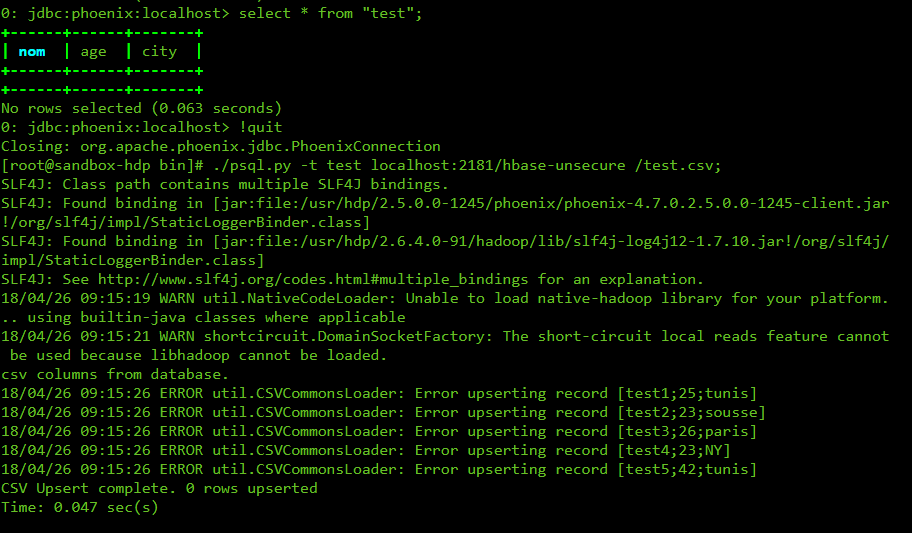Click the [test1;25;tunis] error record
The height and width of the screenshot is (533, 912).
coord(687,393)
